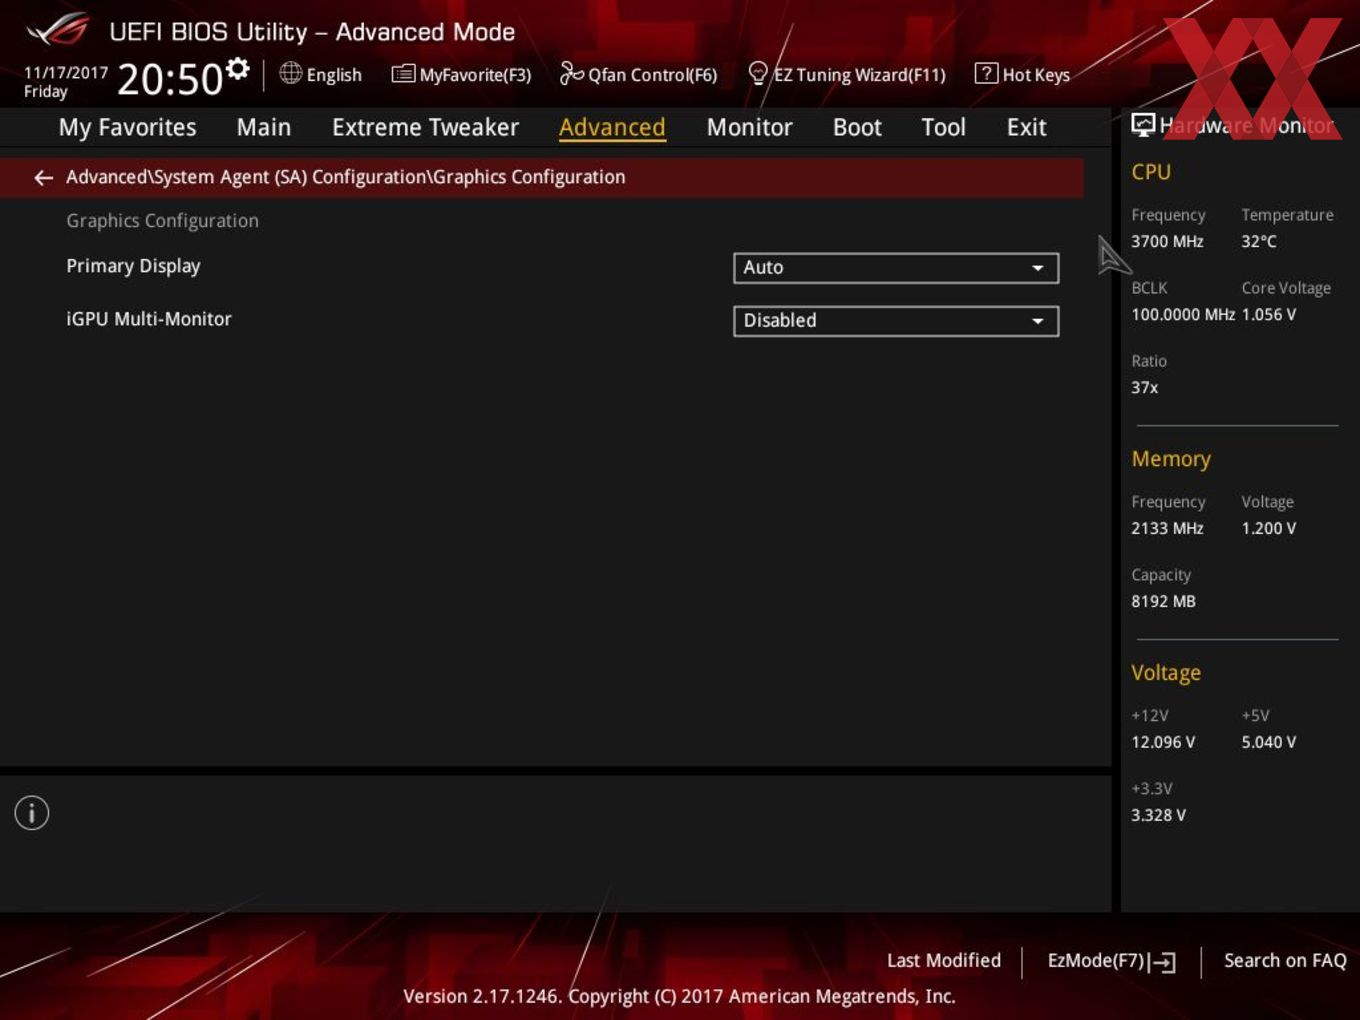The width and height of the screenshot is (1360, 1020).
Task: Click Memory frequency value 2133 MHz
Action: [x=1167, y=528]
